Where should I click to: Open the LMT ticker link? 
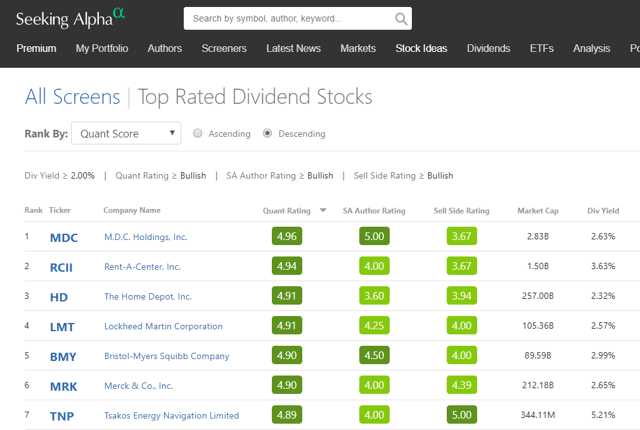point(62,327)
